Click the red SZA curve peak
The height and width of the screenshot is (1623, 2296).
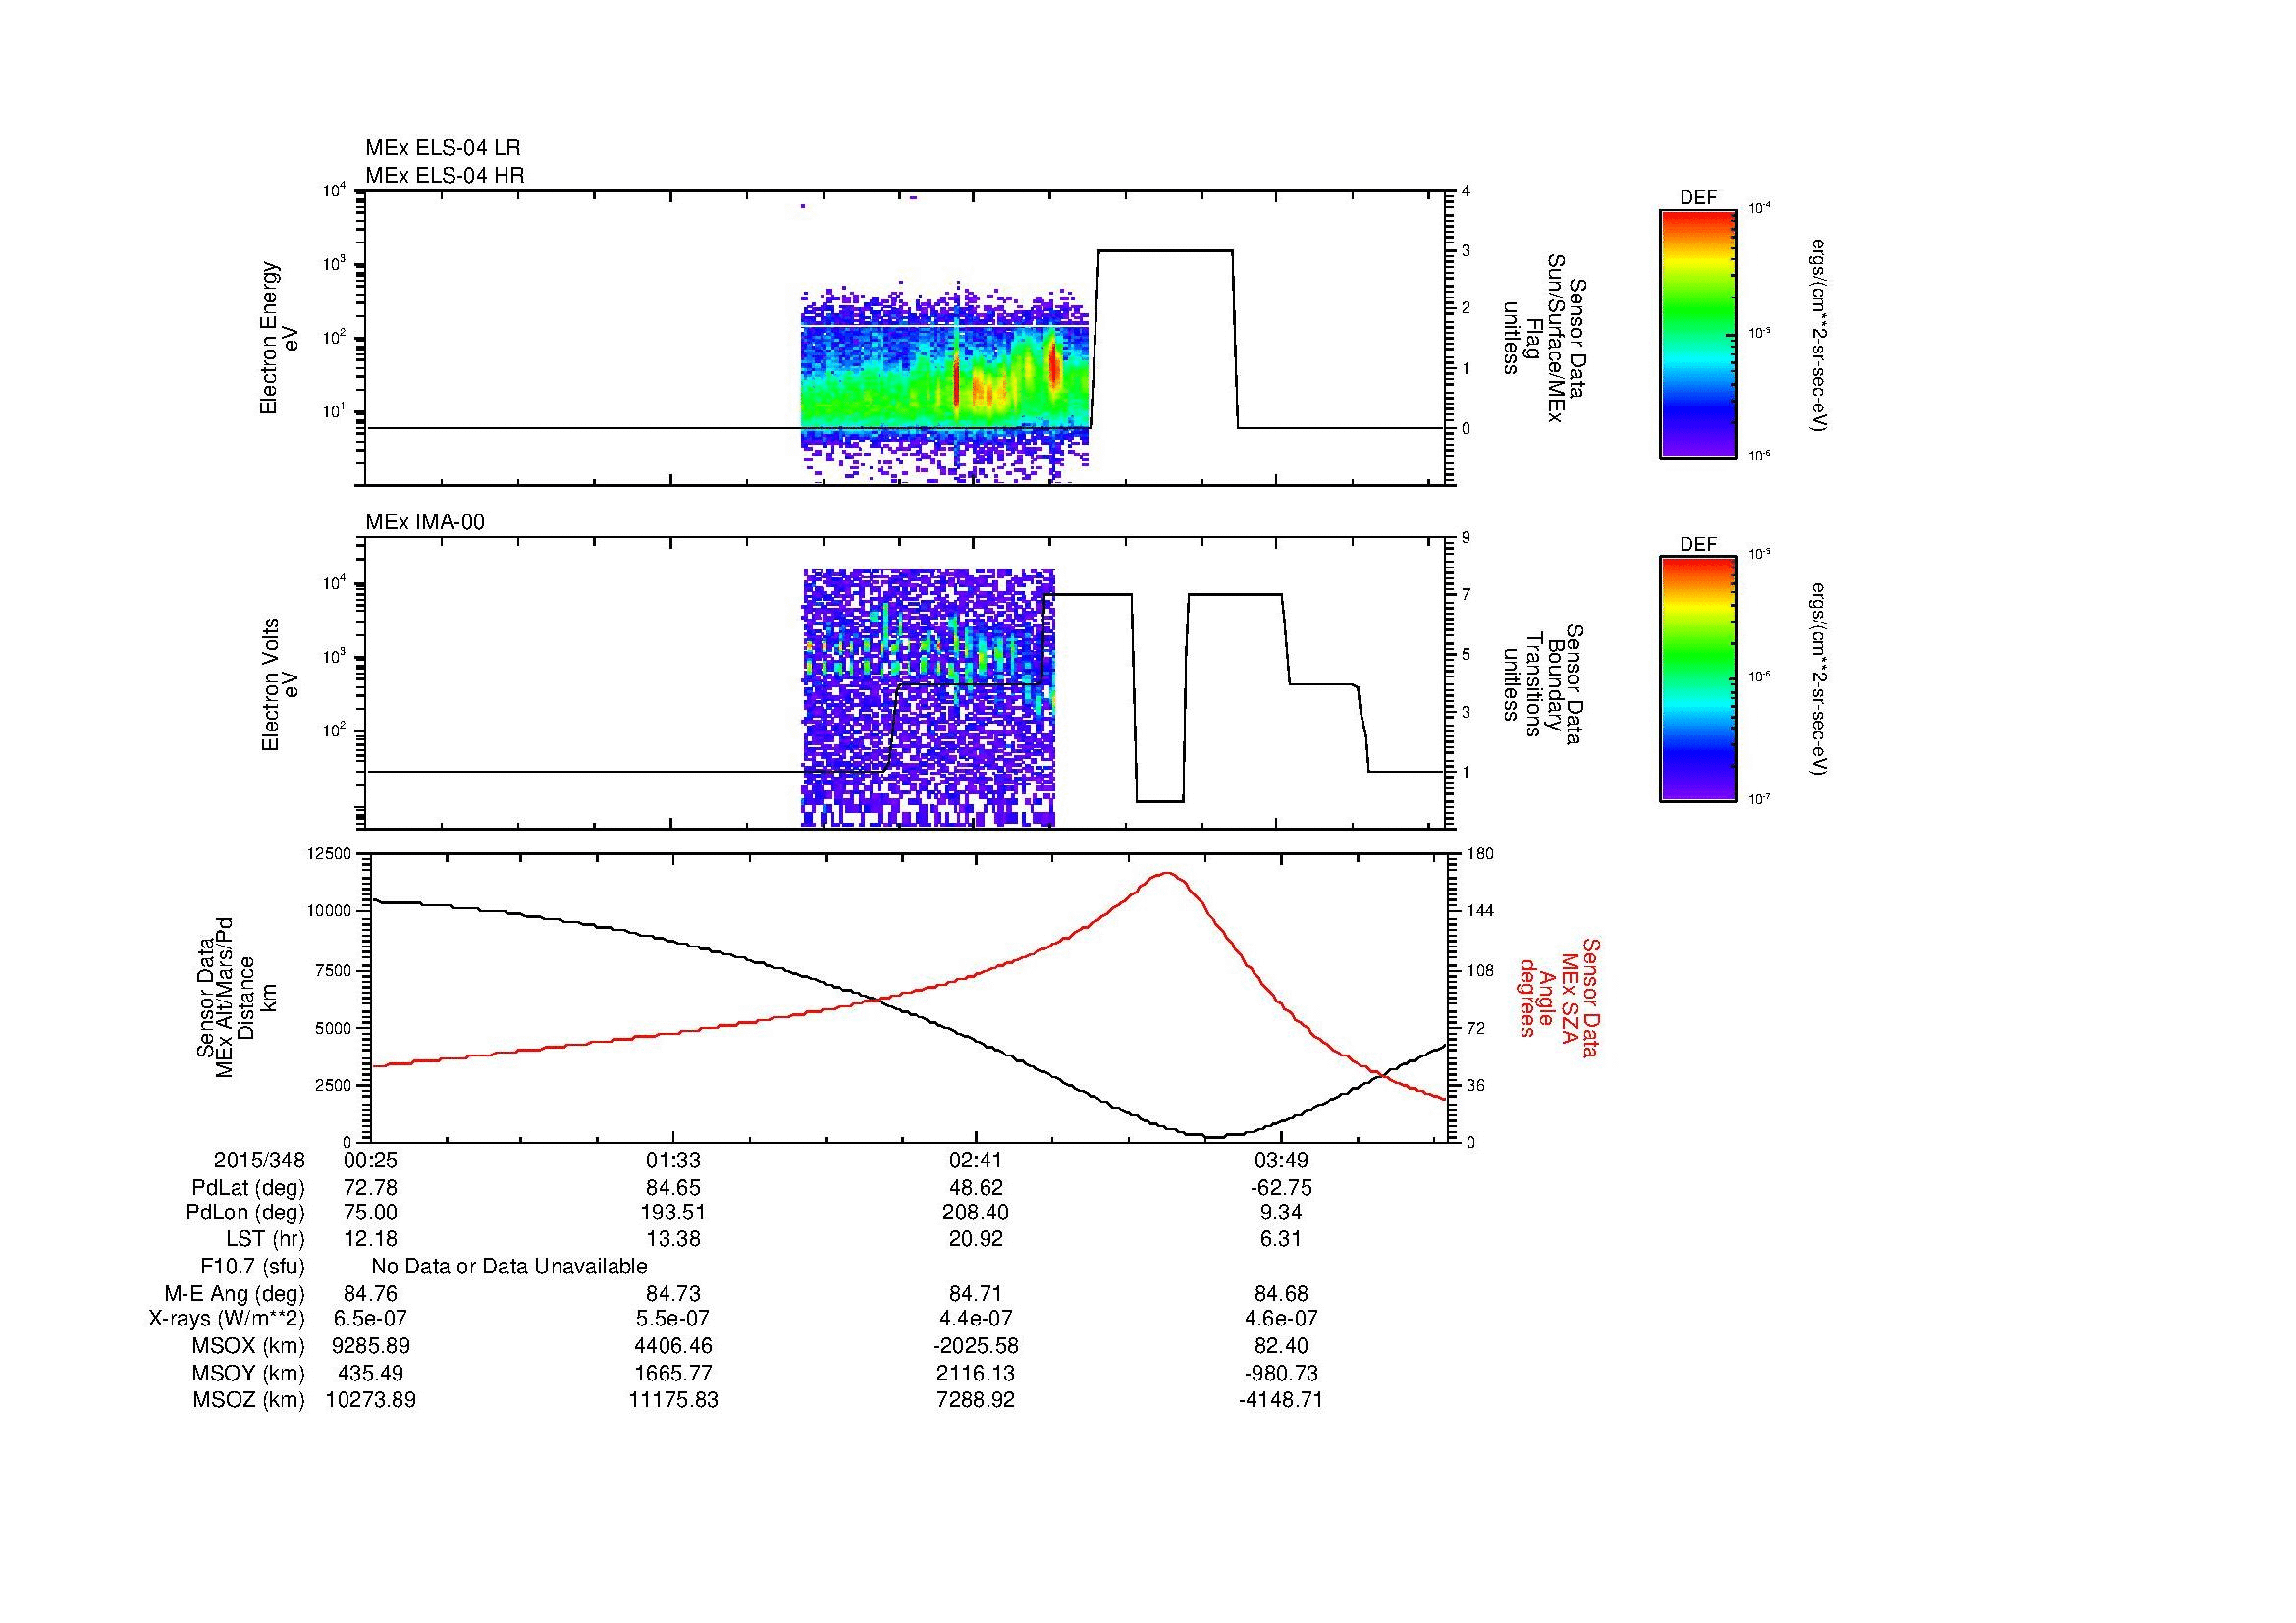click(x=1167, y=874)
